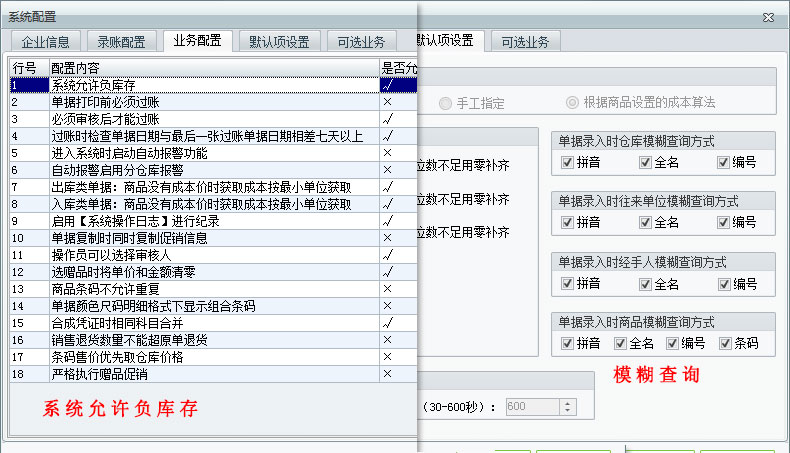The height and width of the screenshot is (453, 790).
Task: Open the 企业信息 tab
Action: coord(45,42)
